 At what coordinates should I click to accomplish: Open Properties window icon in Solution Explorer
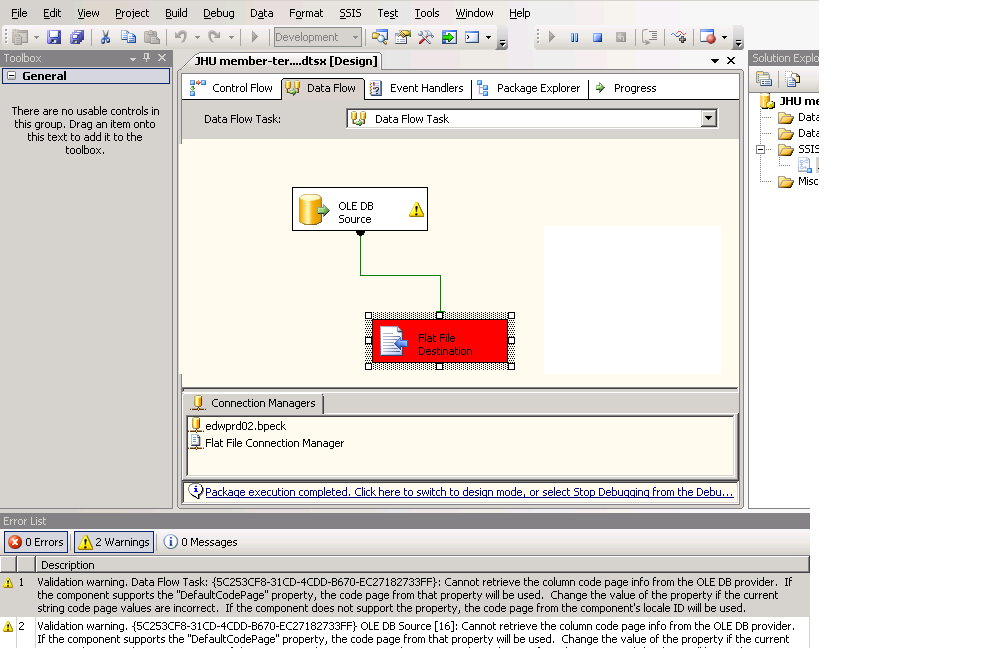pyautogui.click(x=764, y=79)
